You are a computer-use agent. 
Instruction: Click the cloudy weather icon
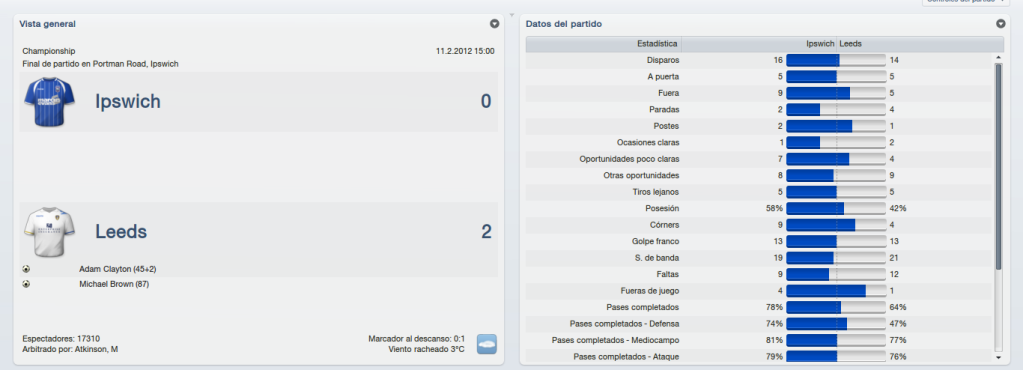pyautogui.click(x=487, y=344)
